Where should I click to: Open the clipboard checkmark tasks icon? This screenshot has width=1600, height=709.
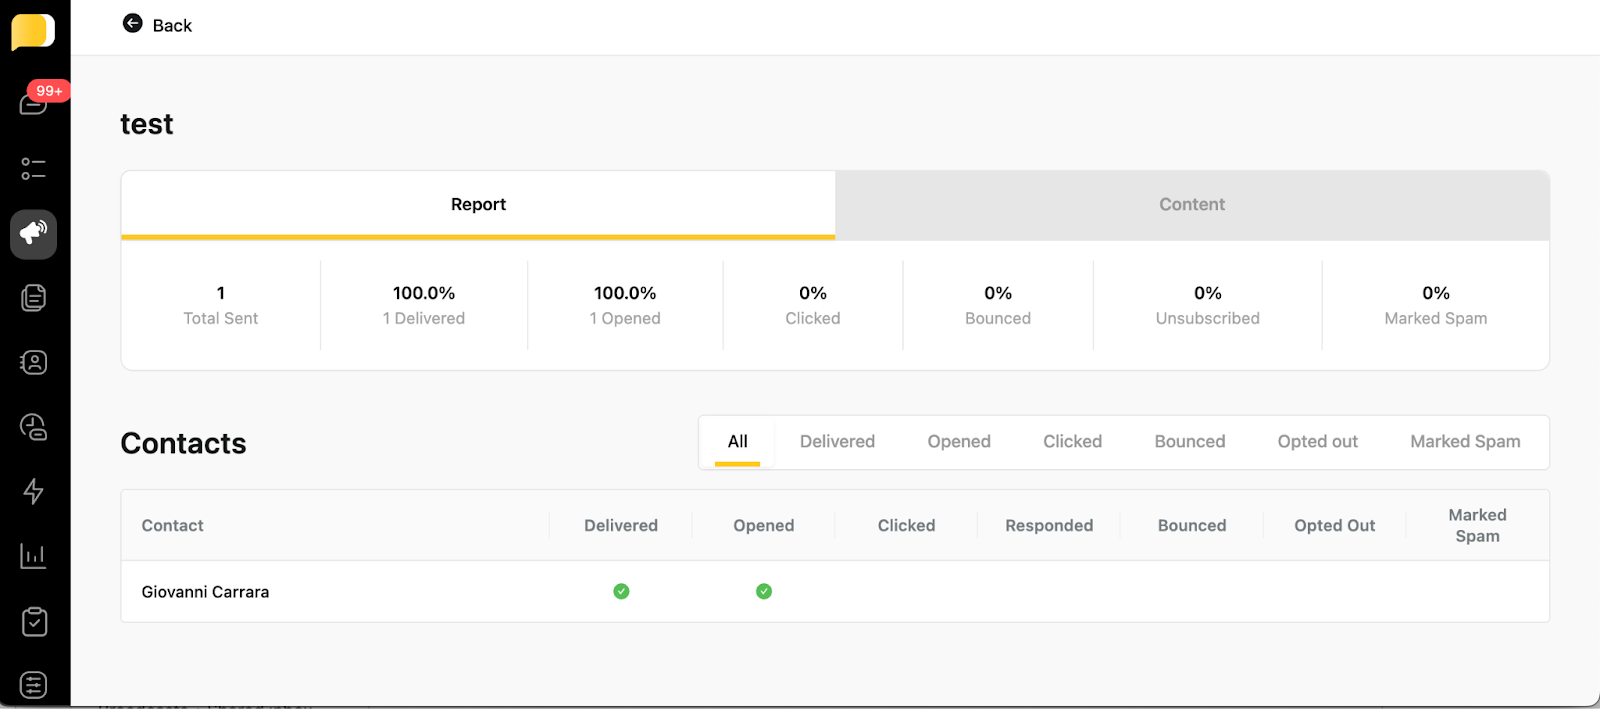[34, 621]
